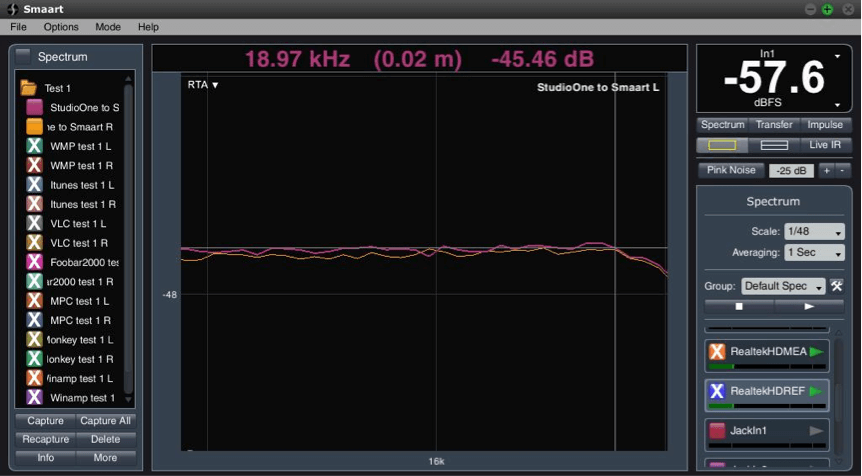Toggle the WMP test 1 R trace icon
Image resolution: width=862 pixels, height=476 pixels.
coord(34,165)
